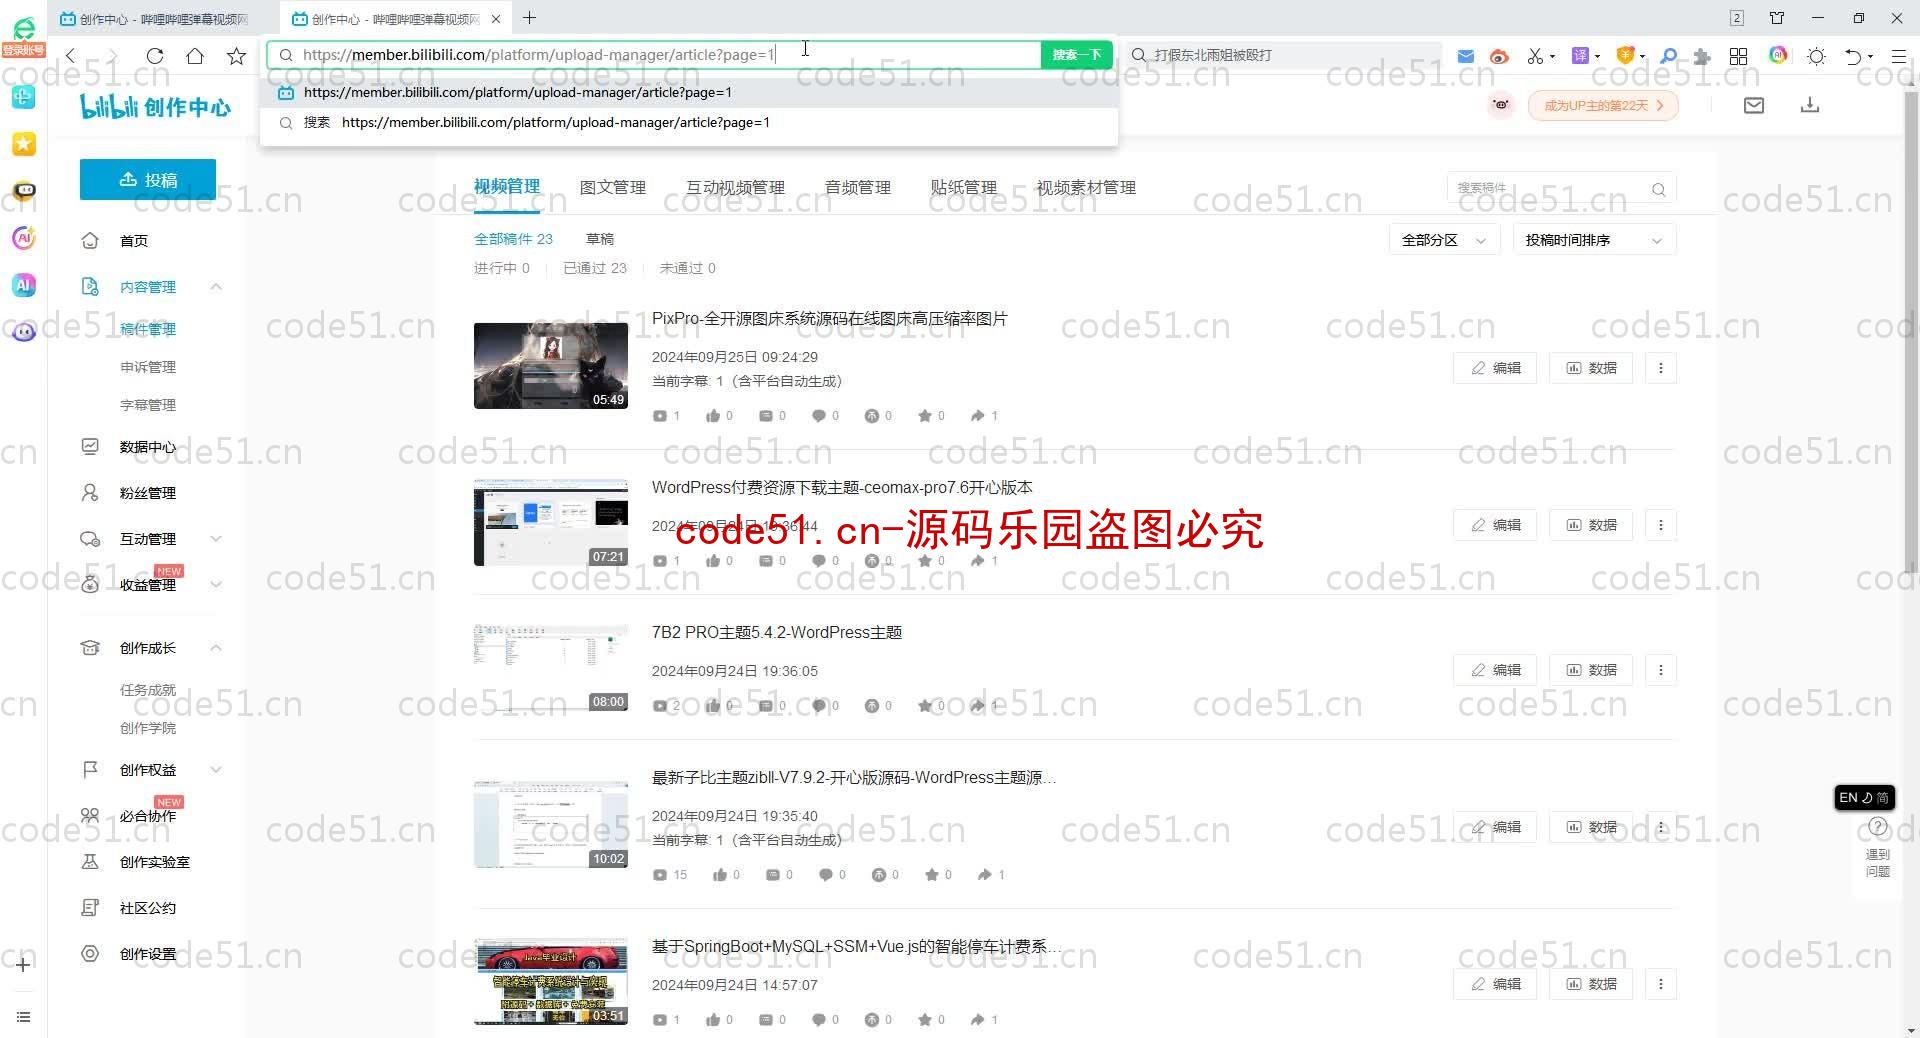This screenshot has height=1038, width=1920.
Task: Open the help question mark icon
Action: tap(1878, 827)
